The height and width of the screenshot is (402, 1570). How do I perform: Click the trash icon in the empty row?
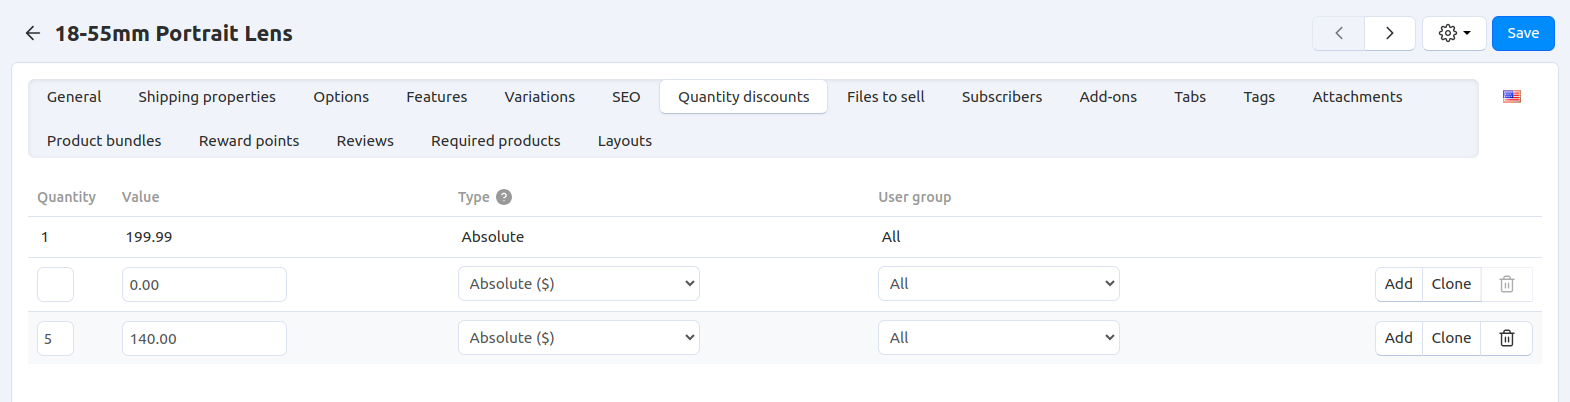click(x=1506, y=284)
